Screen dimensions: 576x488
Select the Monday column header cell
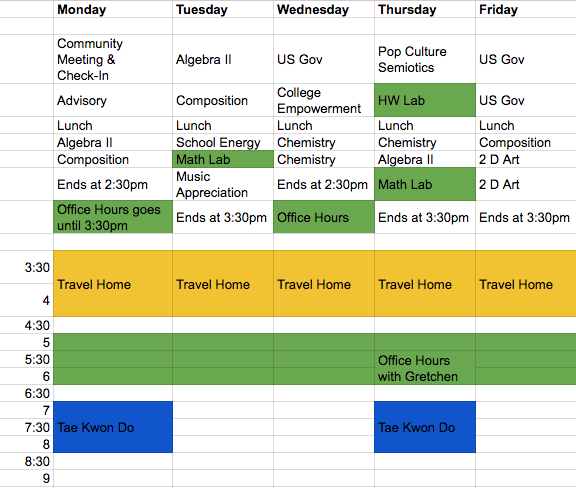click(x=113, y=9)
